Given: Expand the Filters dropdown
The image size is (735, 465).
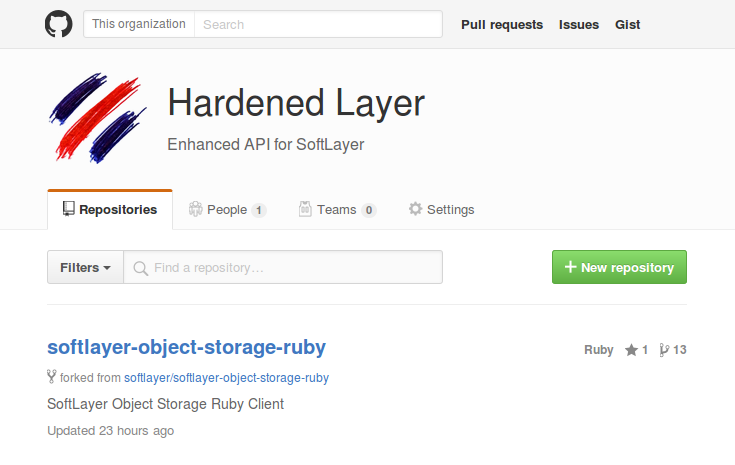Looking at the screenshot, I should [85, 267].
